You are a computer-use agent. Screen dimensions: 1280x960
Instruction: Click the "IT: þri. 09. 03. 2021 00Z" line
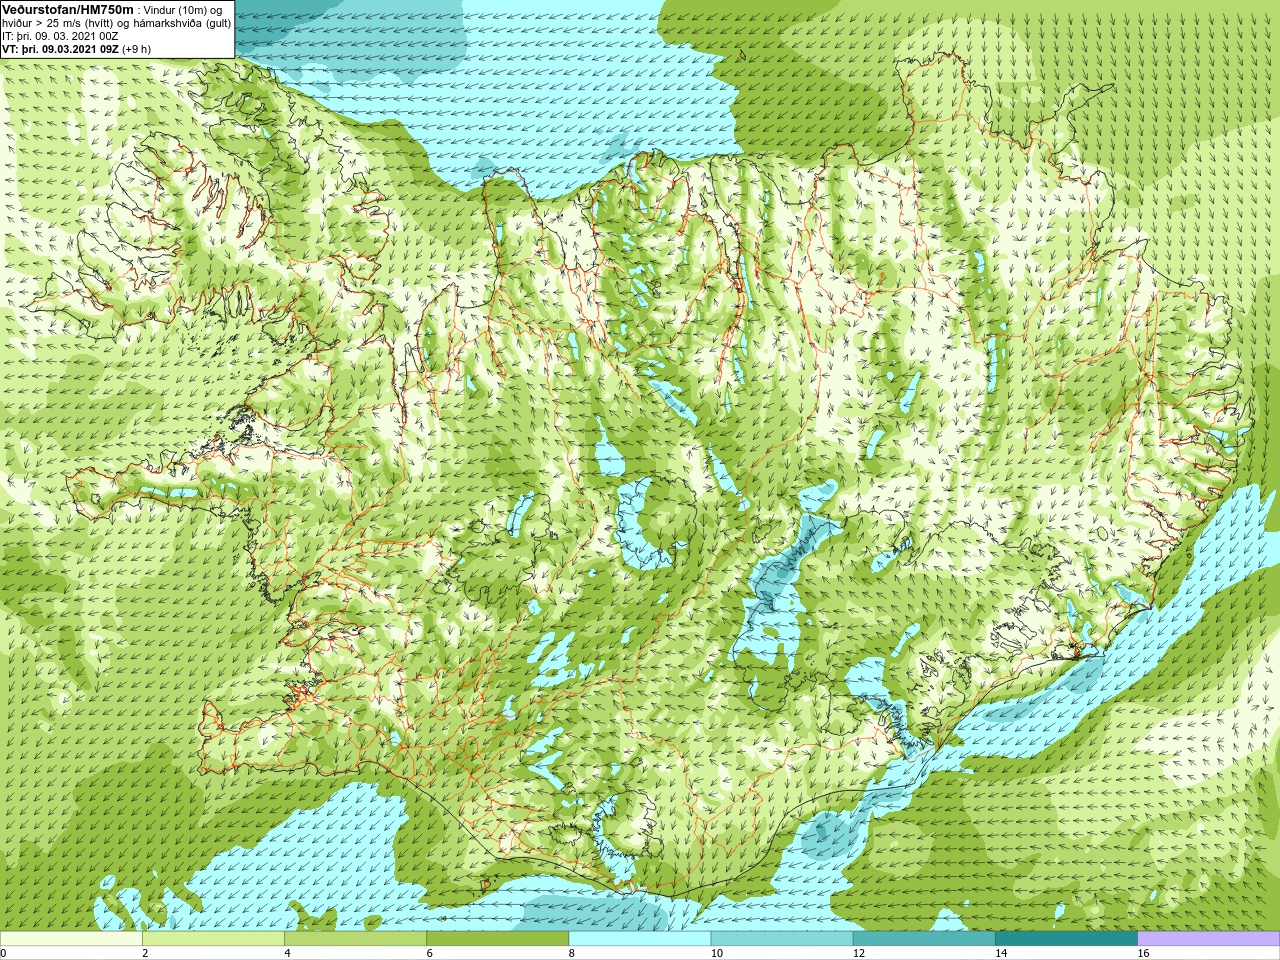pyautogui.click(x=60, y=36)
